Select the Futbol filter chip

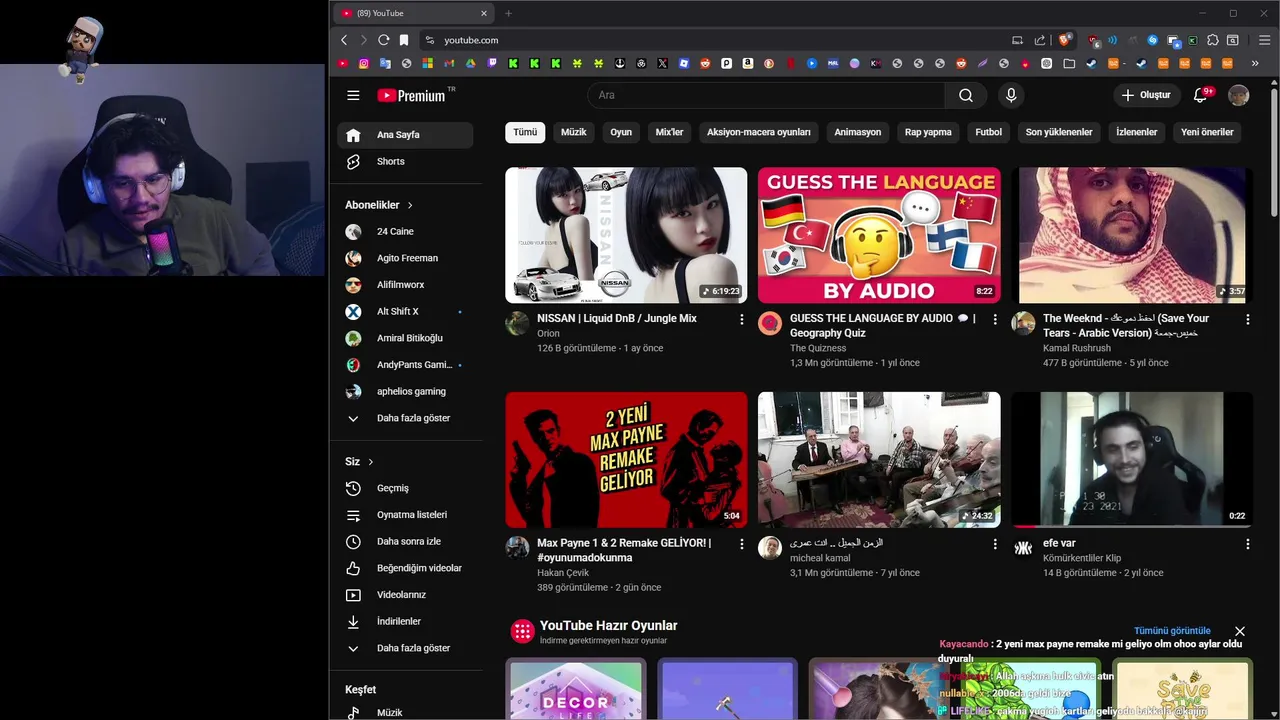[x=989, y=132]
